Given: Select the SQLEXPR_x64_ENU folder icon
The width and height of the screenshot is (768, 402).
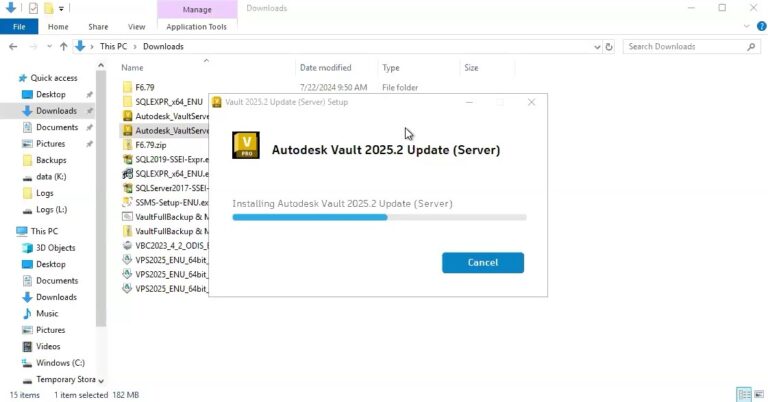Looking at the screenshot, I should tap(127, 102).
